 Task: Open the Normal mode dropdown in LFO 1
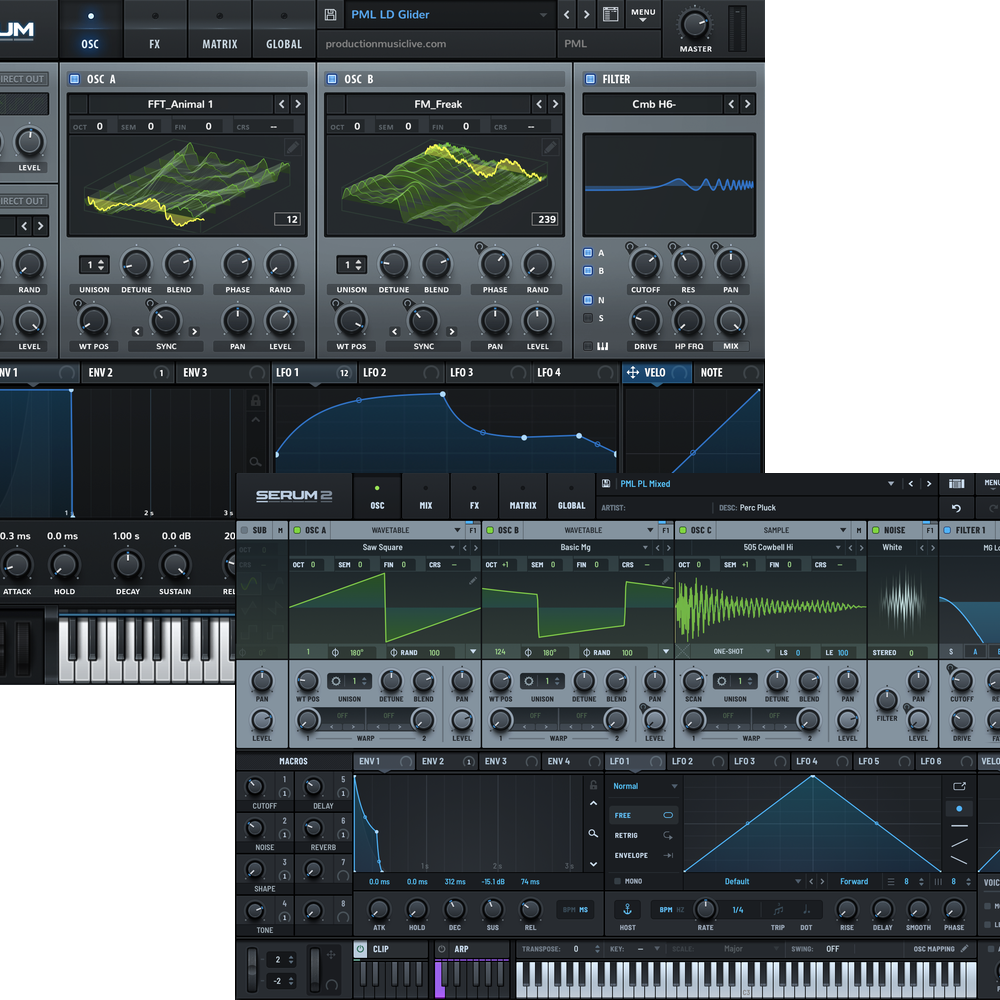[x=645, y=786]
